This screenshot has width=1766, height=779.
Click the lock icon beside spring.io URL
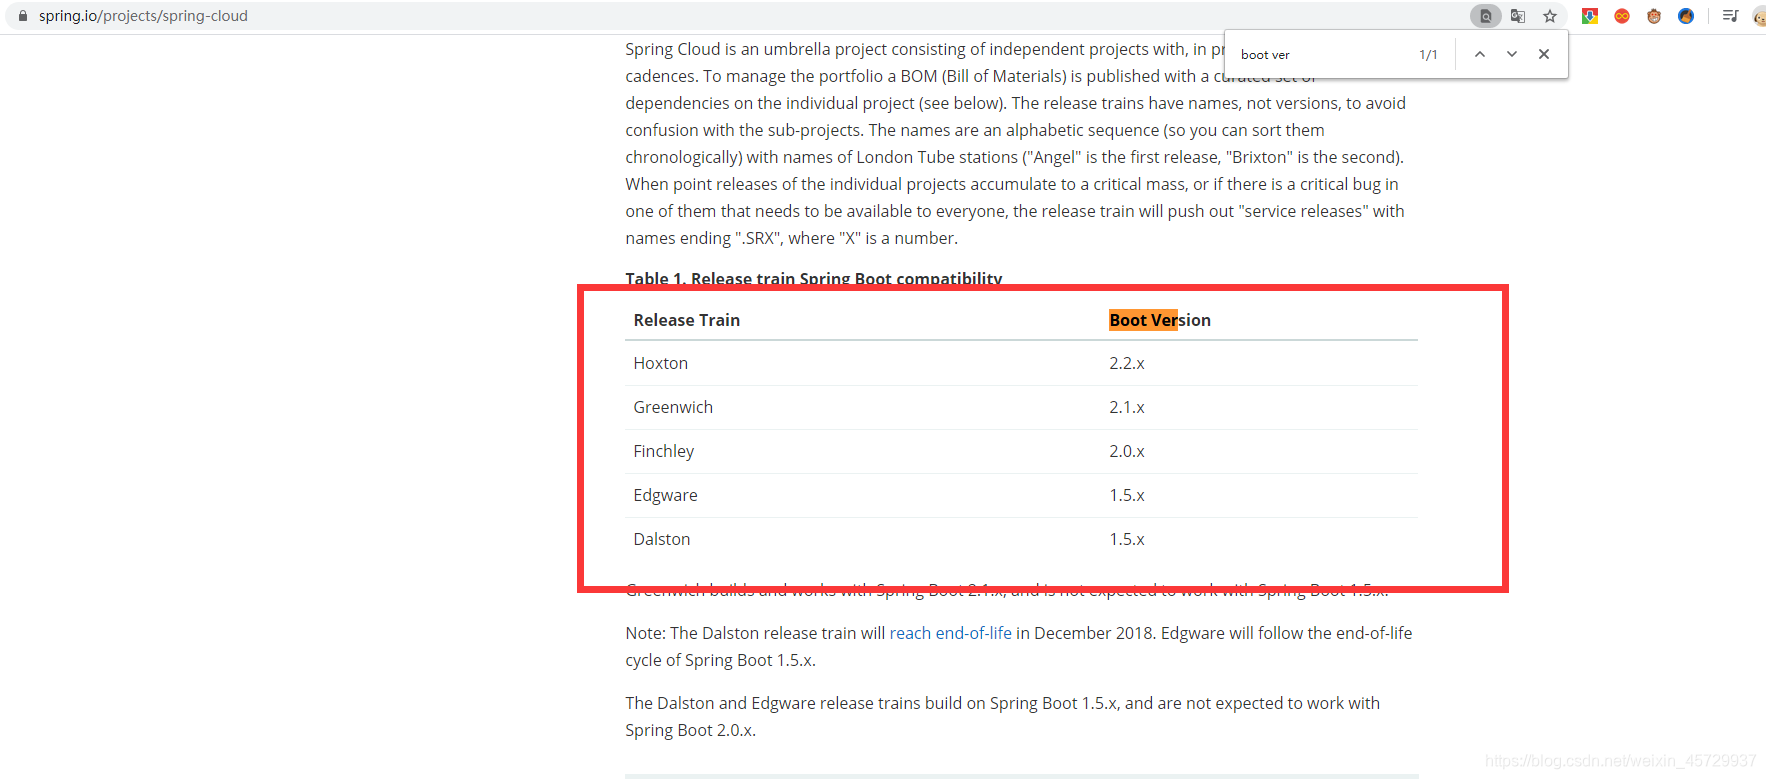click(x=23, y=16)
